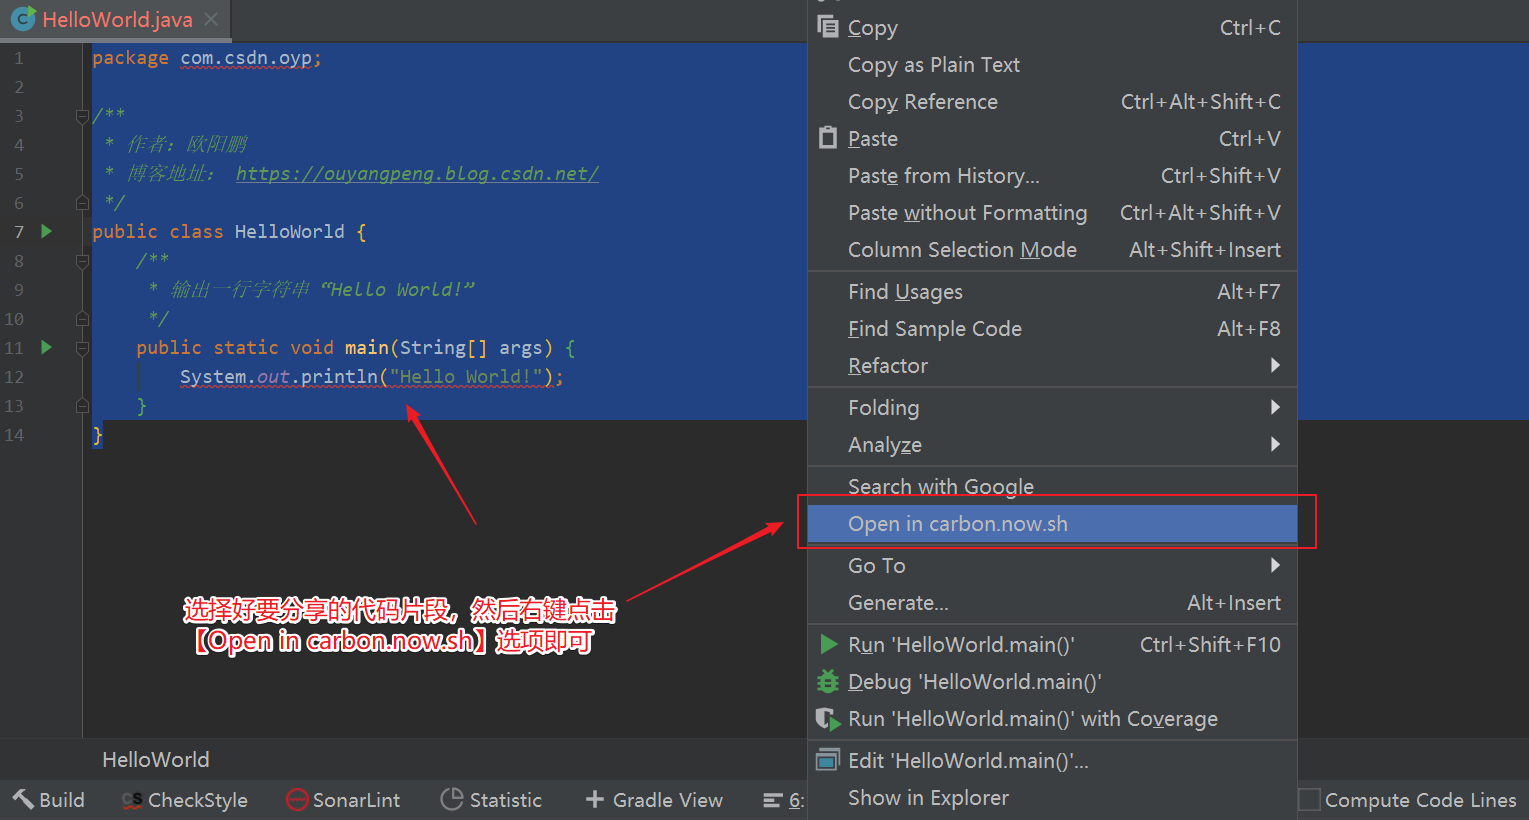
Task: Toggle the Compute Code Lines checkbox
Action: tap(1309, 800)
